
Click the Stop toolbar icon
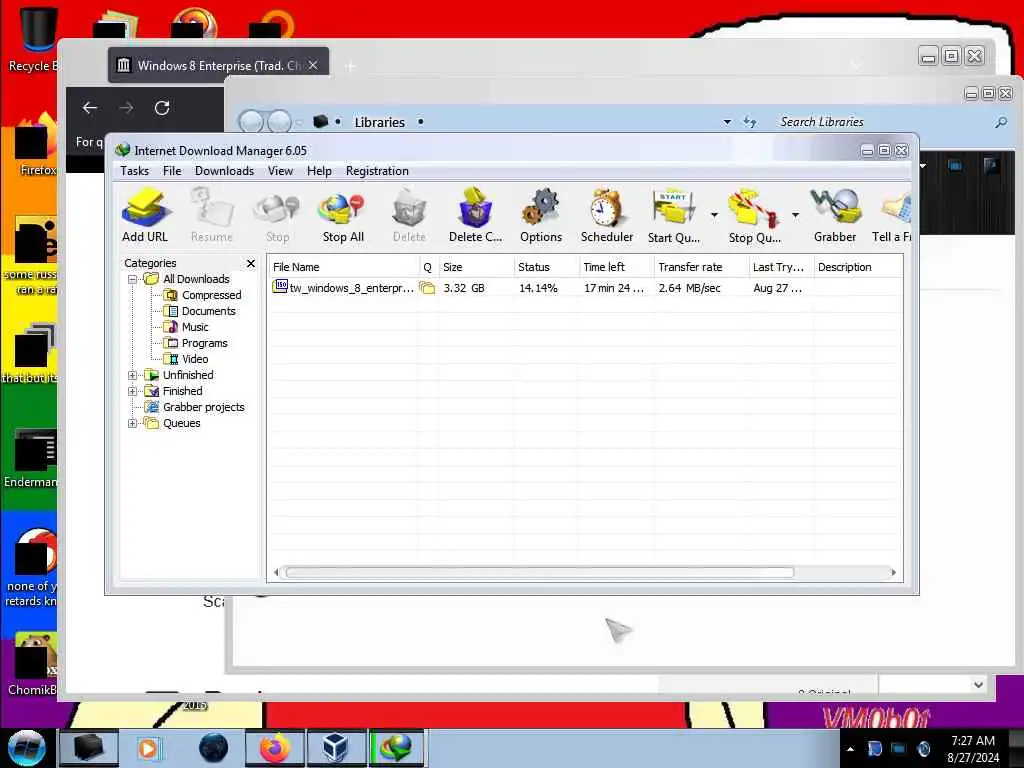(278, 216)
